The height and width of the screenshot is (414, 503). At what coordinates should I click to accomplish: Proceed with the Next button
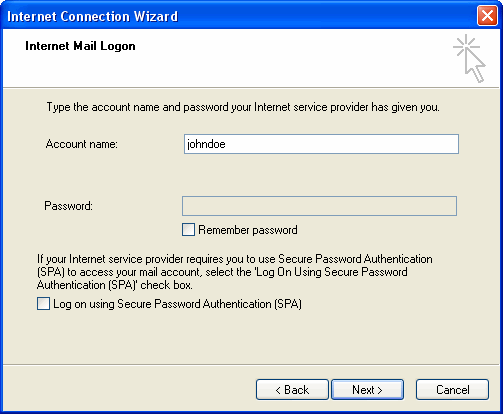pyautogui.click(x=367, y=389)
